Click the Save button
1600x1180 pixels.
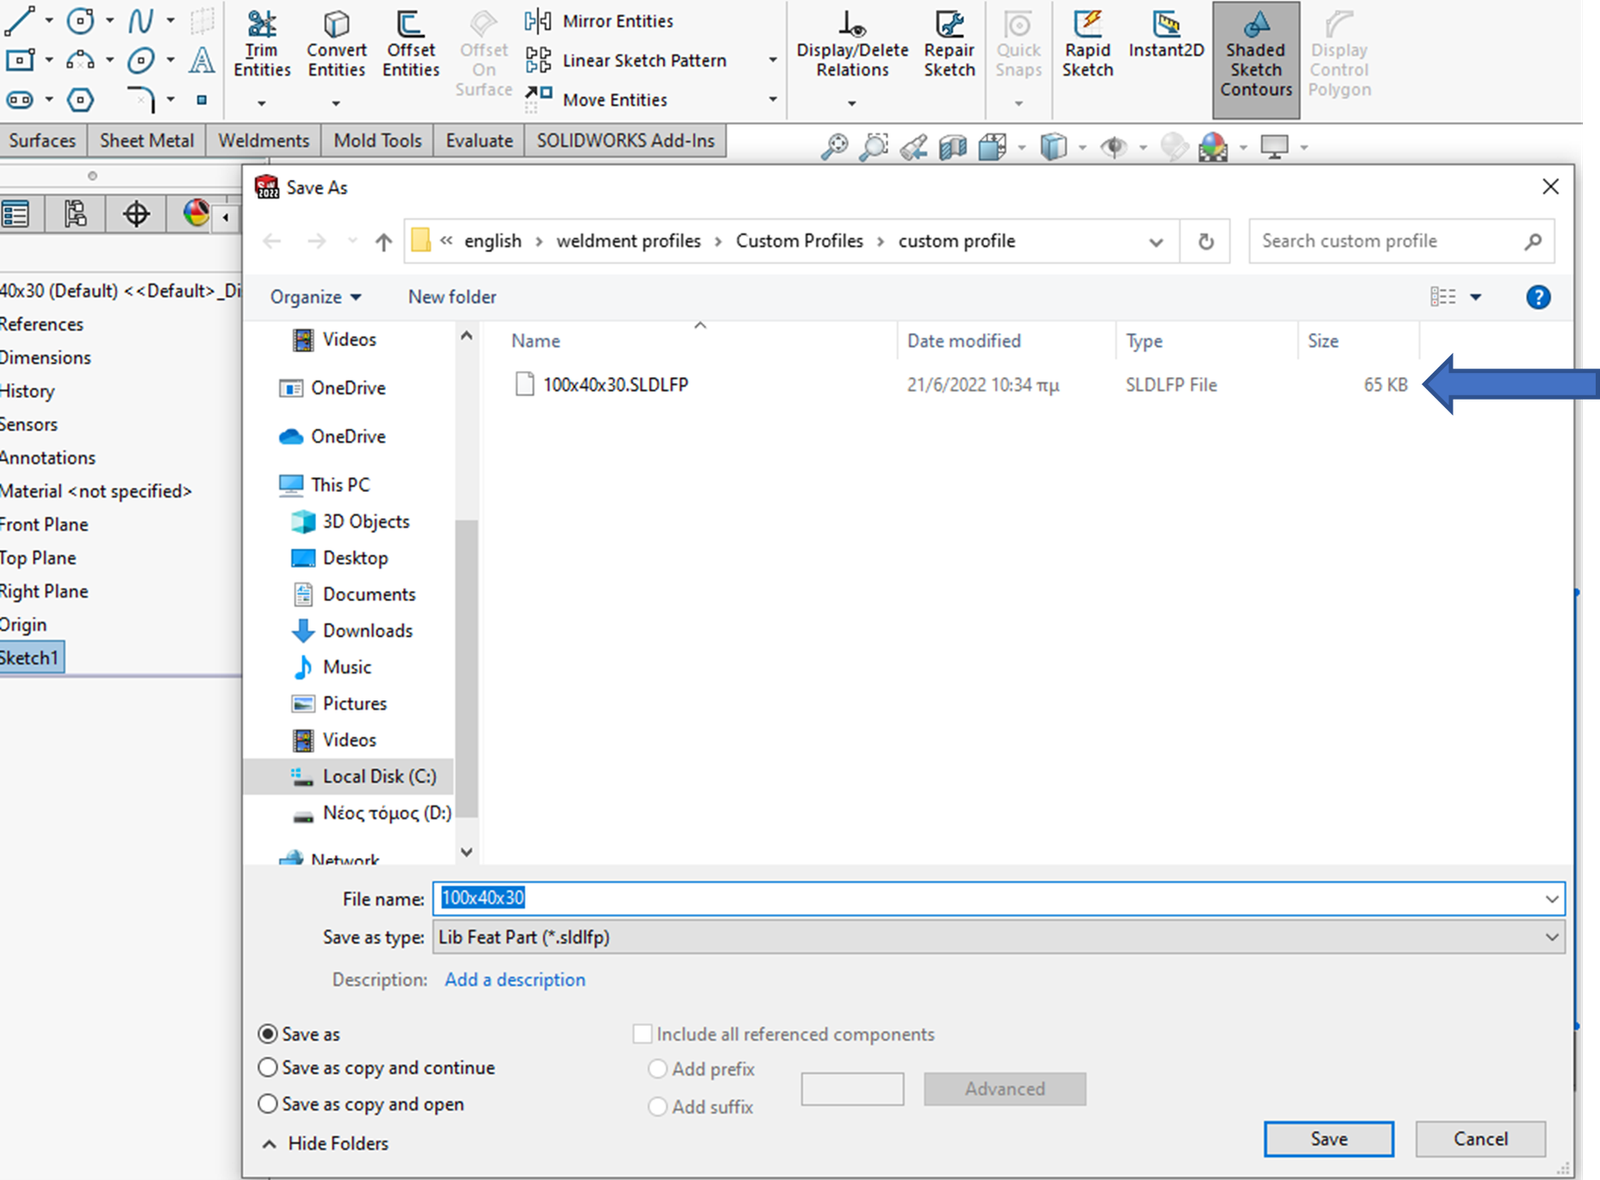[x=1328, y=1139]
